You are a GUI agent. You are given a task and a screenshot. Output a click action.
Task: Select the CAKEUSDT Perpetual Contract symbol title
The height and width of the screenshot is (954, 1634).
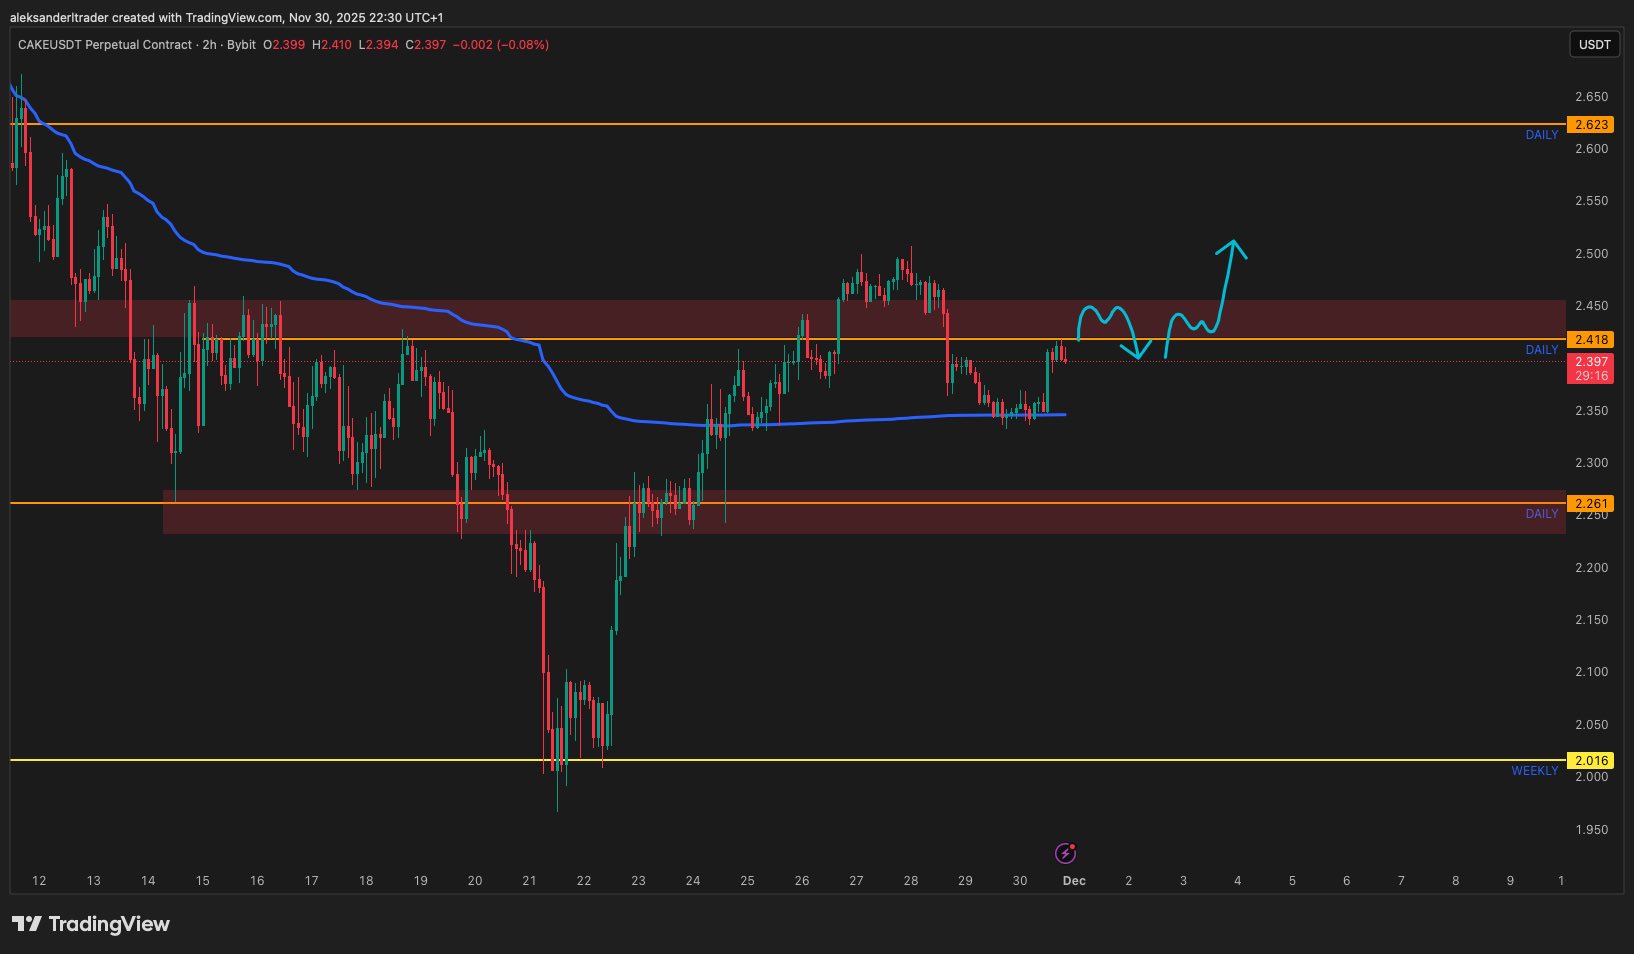(105, 45)
